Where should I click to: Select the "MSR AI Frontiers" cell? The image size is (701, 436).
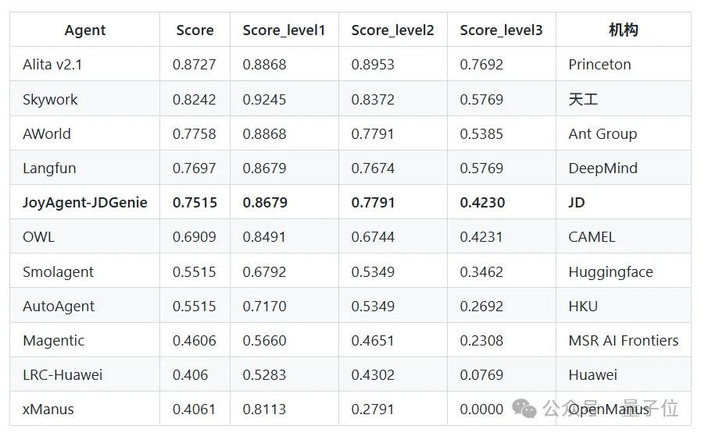coord(623,341)
